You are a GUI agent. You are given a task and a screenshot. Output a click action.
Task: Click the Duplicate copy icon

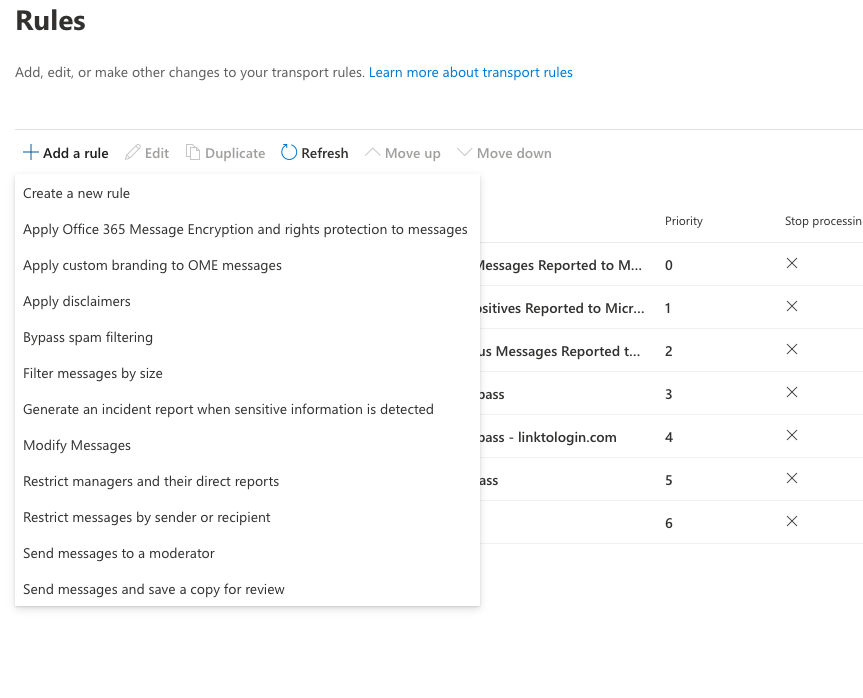pos(193,153)
